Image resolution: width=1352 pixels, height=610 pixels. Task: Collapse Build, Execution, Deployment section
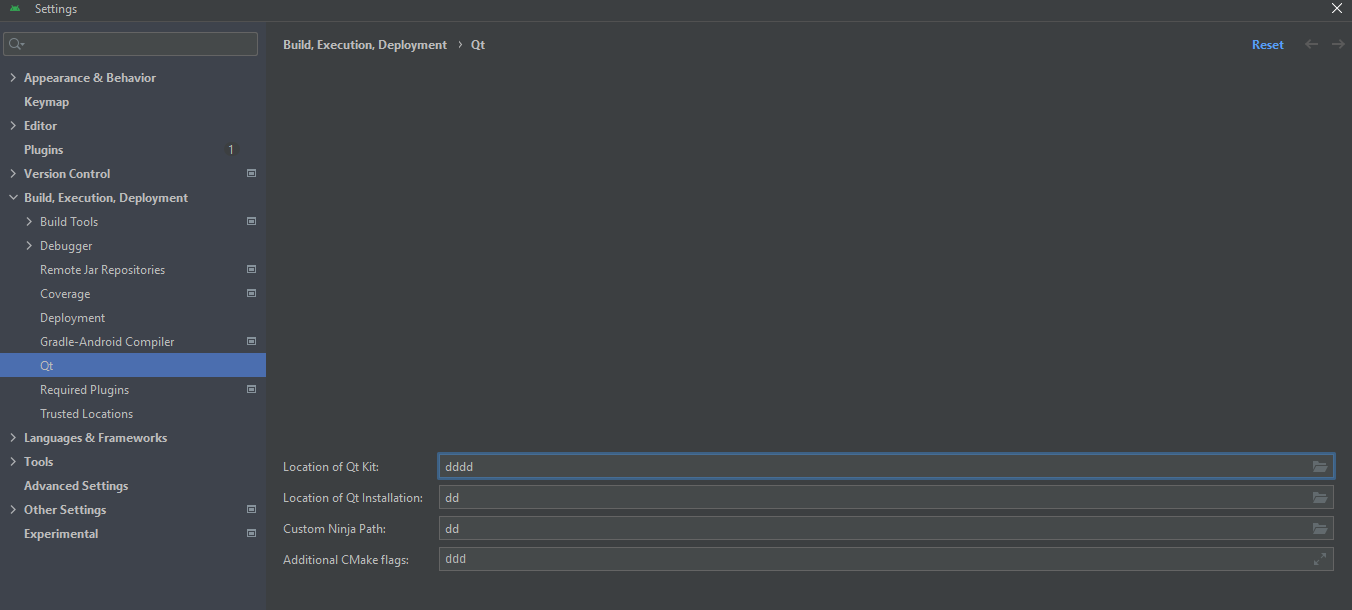13,198
